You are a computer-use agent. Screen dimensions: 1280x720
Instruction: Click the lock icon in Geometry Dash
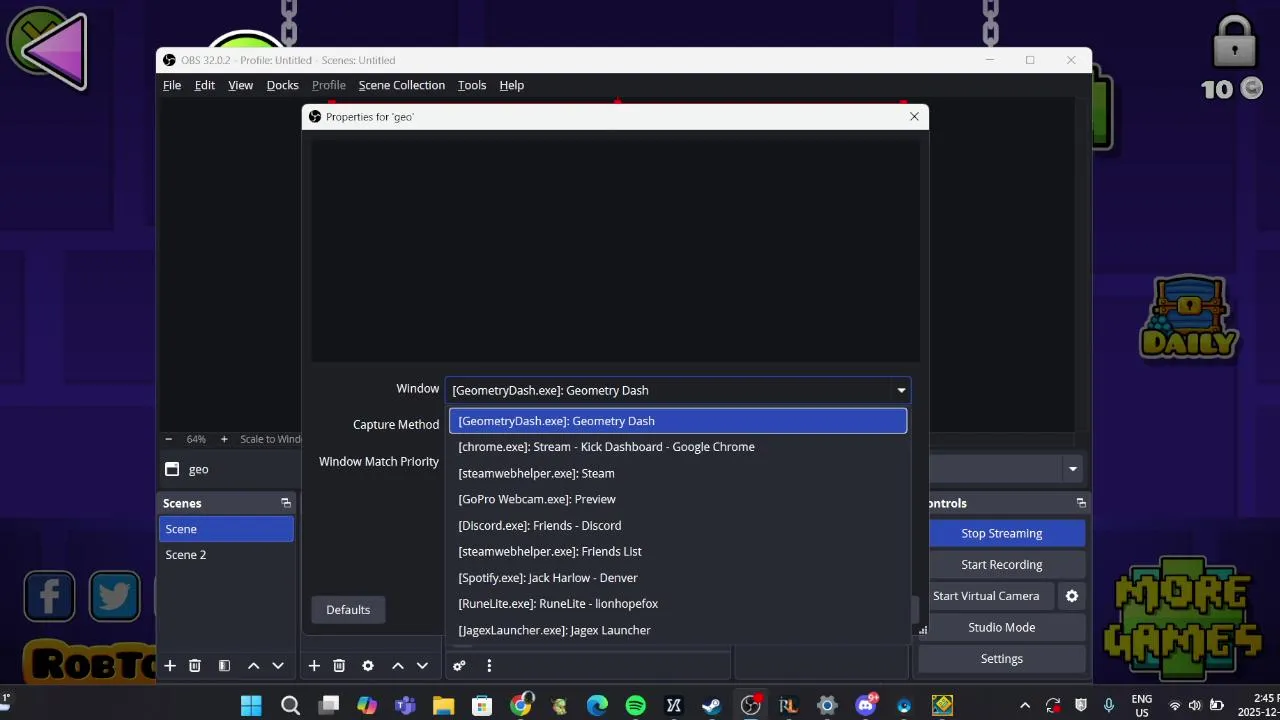[1235, 43]
